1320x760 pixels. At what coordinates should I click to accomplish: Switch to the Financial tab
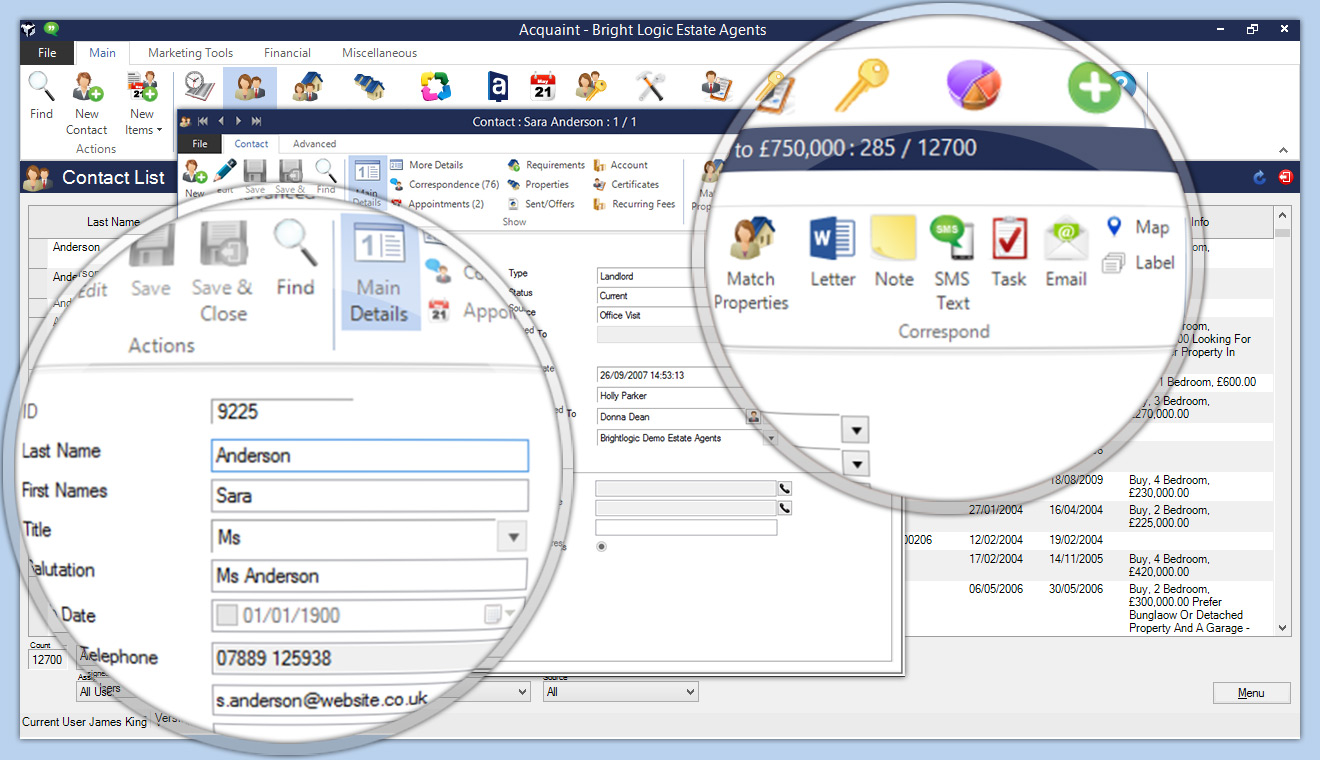pyautogui.click(x=287, y=53)
